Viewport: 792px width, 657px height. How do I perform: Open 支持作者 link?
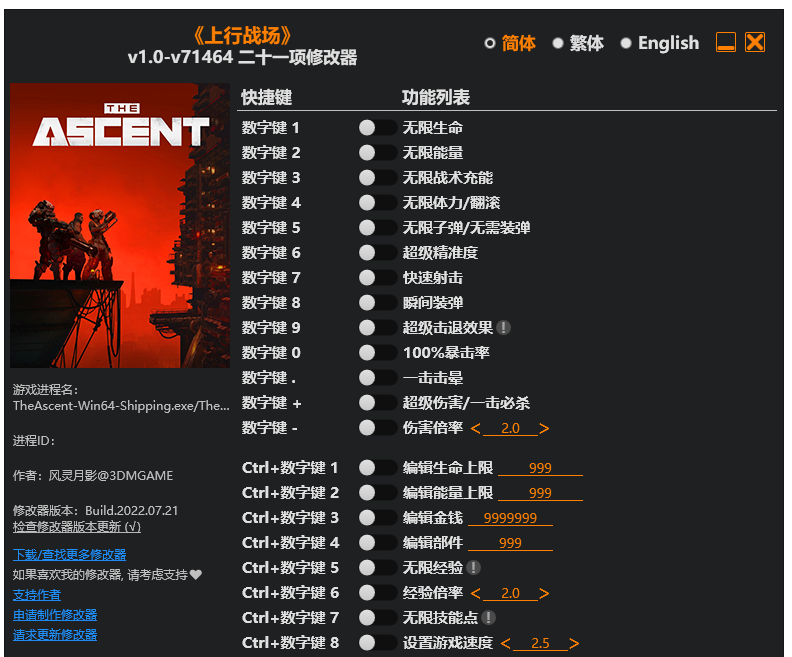[37, 595]
